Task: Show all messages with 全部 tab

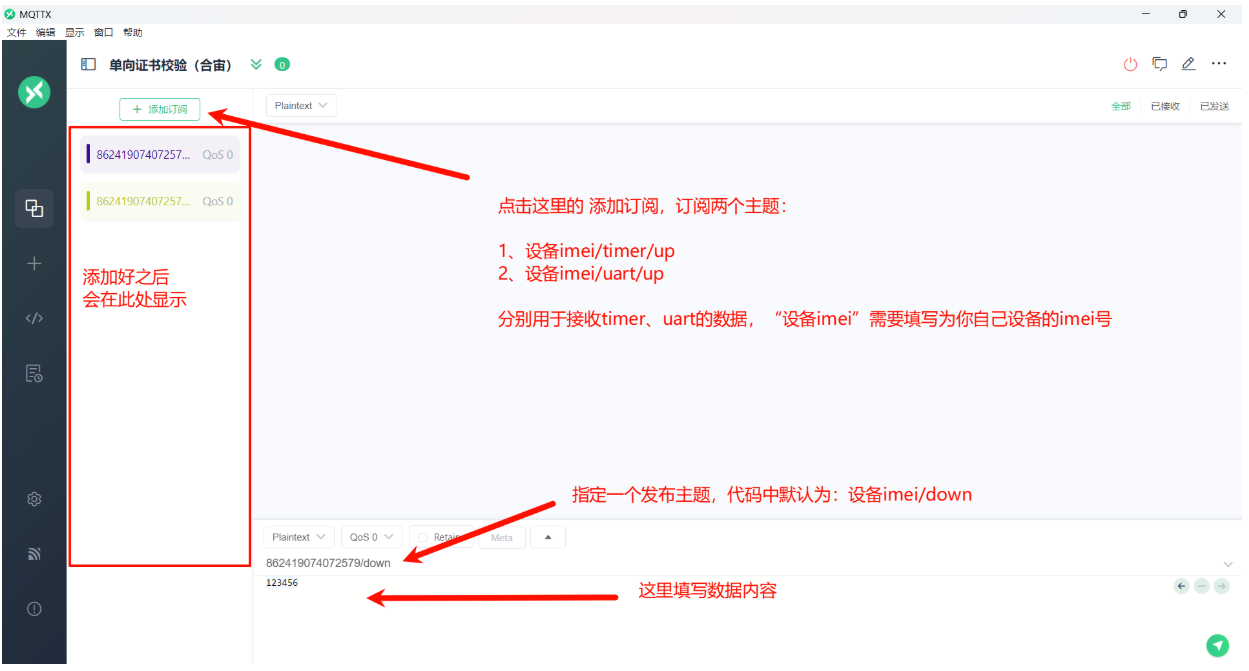Action: [x=1121, y=106]
